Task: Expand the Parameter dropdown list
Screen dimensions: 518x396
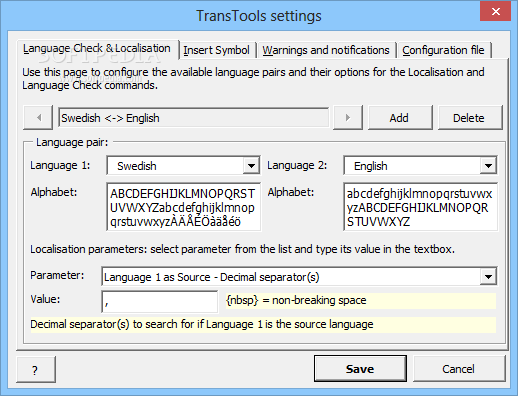Action: (x=488, y=277)
